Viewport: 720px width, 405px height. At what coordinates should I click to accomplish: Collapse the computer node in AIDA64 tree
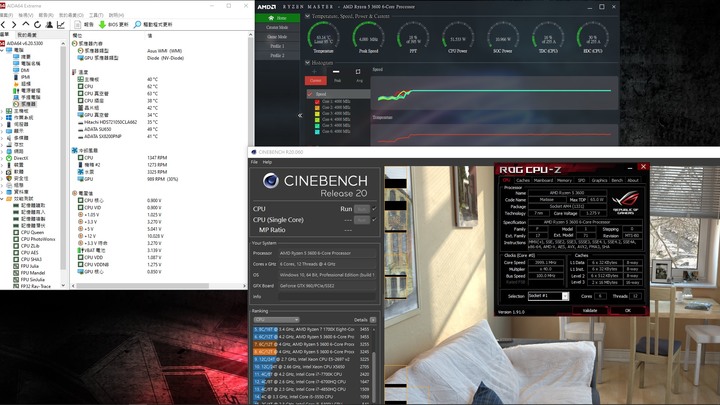2,50
